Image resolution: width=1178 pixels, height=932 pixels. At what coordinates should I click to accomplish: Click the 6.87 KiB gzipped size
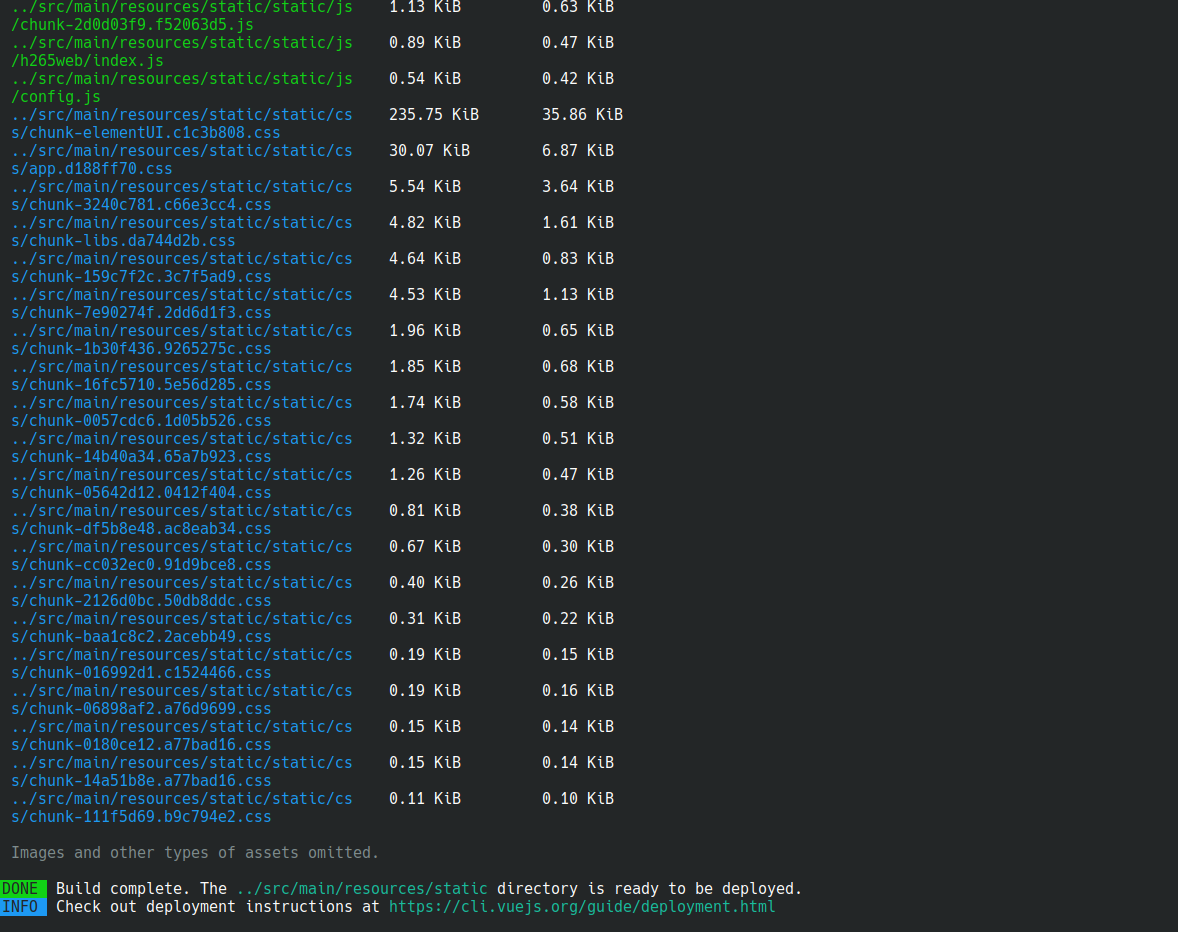point(577,151)
